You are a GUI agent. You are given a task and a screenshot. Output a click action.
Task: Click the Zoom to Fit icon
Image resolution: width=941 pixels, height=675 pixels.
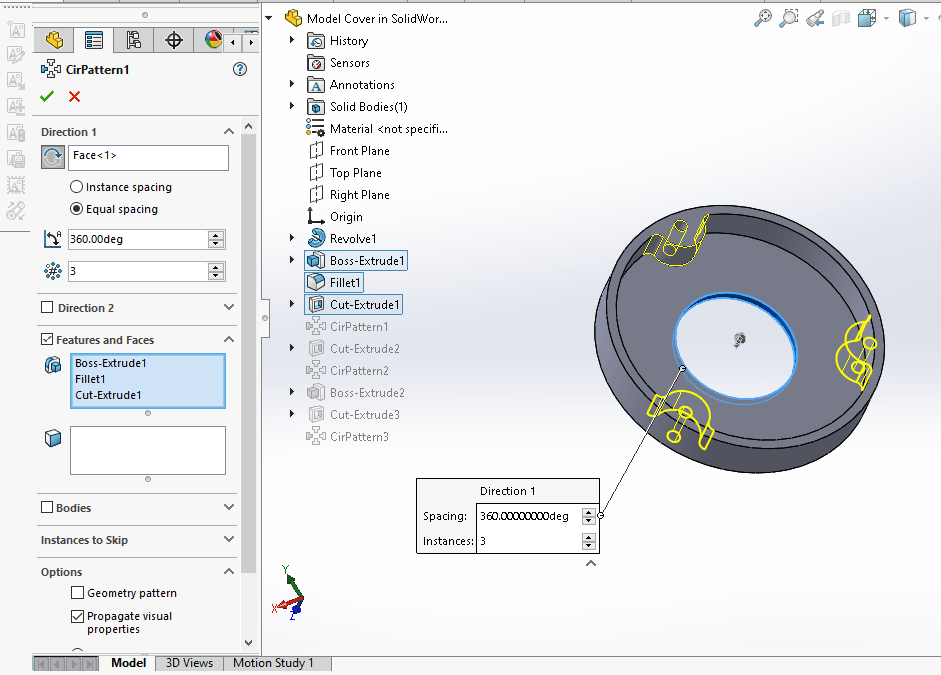(763, 18)
